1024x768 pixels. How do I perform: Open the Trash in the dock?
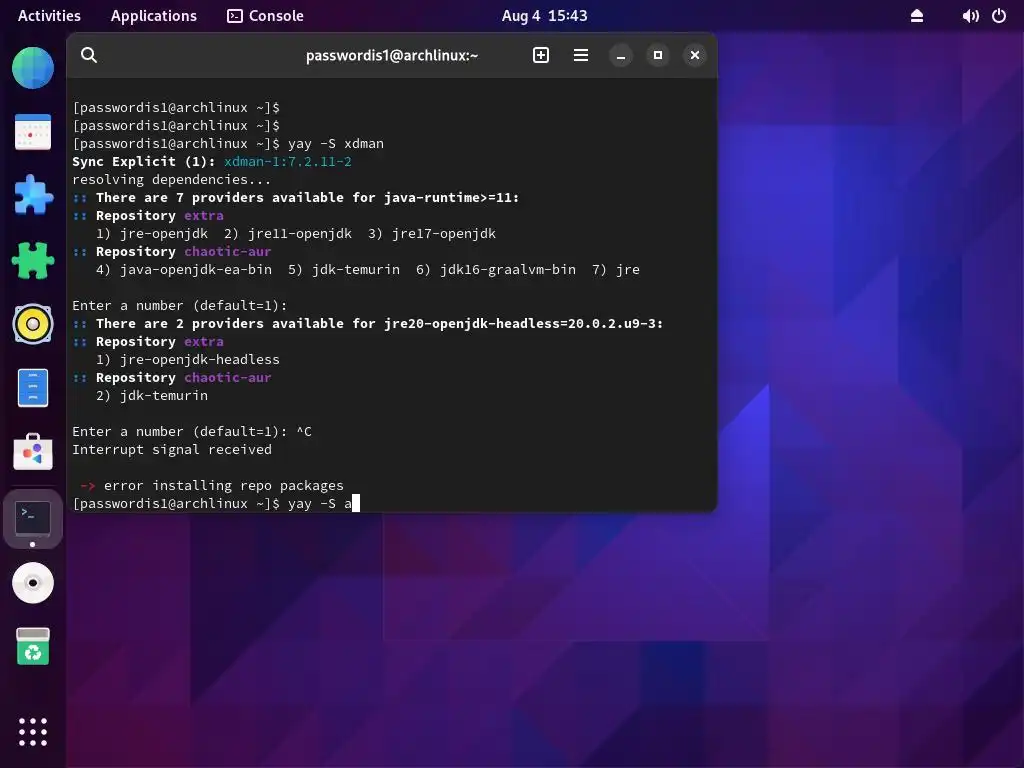click(x=33, y=647)
